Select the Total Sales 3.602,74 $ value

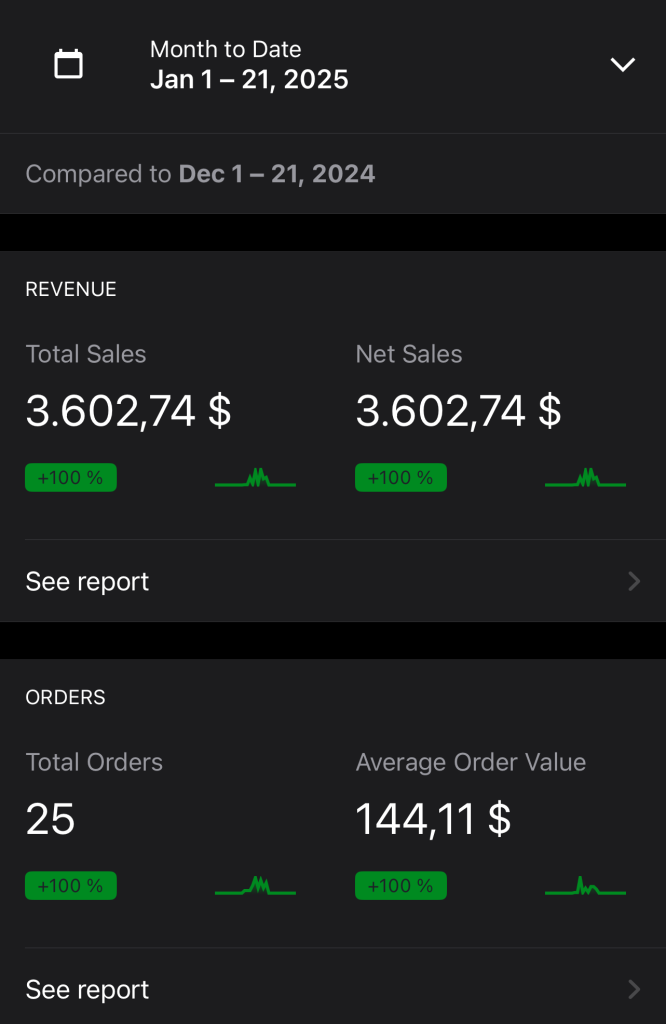tap(129, 411)
